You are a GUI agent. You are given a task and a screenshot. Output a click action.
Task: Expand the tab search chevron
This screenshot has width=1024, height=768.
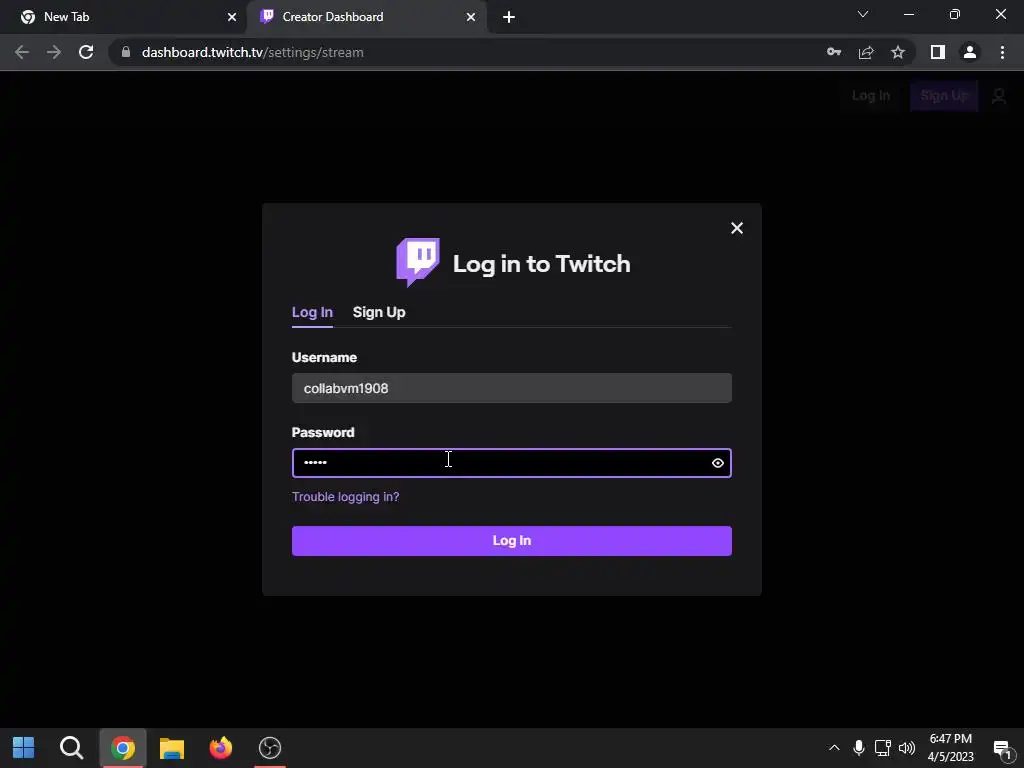863,14
